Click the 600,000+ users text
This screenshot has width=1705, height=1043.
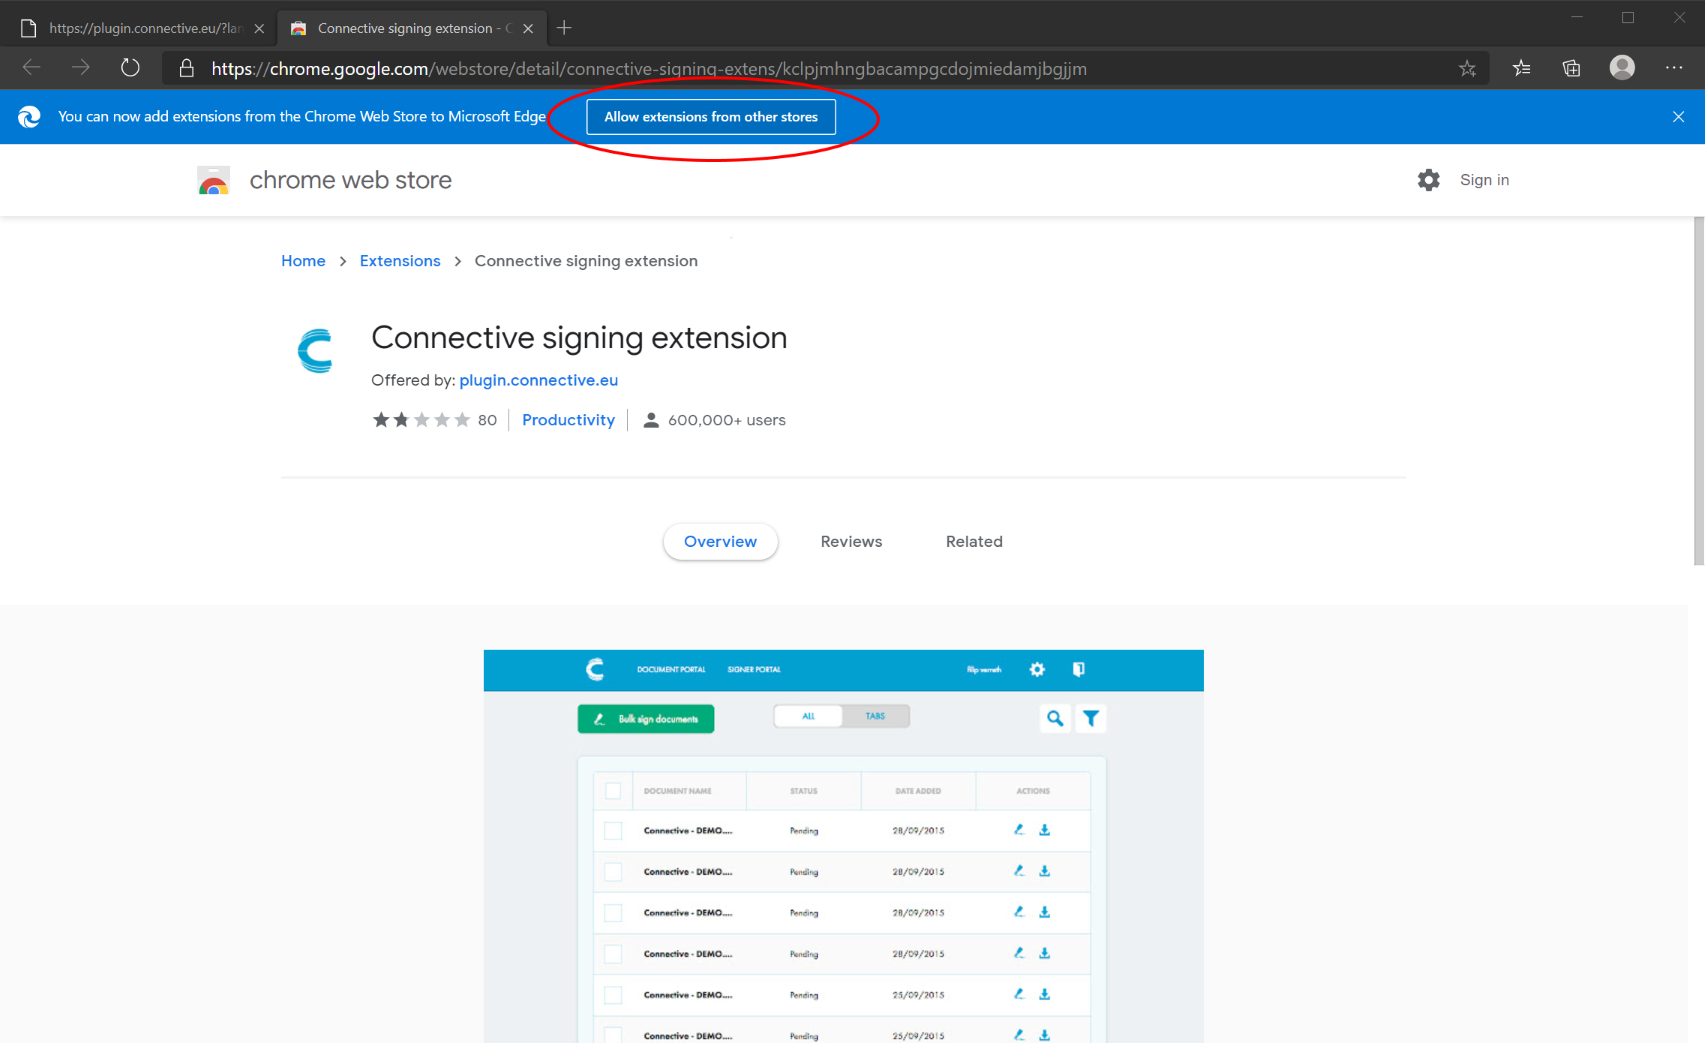[x=726, y=420]
